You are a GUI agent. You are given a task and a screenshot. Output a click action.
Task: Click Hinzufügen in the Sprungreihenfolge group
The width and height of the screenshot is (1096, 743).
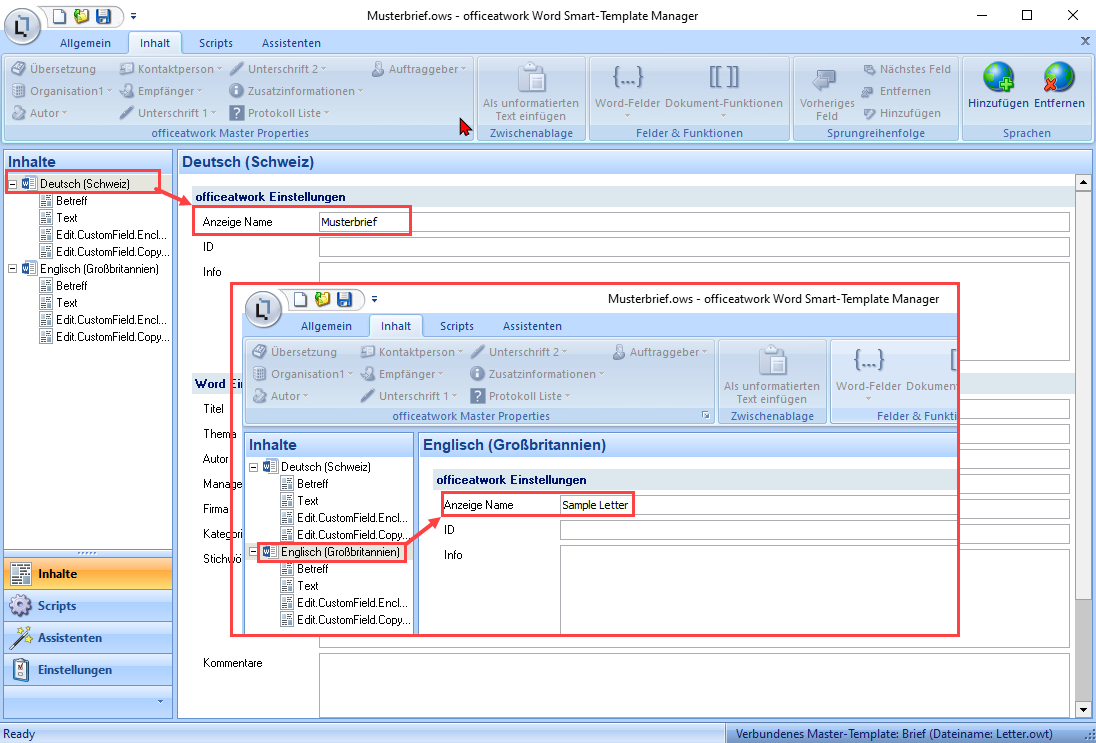tap(902, 113)
